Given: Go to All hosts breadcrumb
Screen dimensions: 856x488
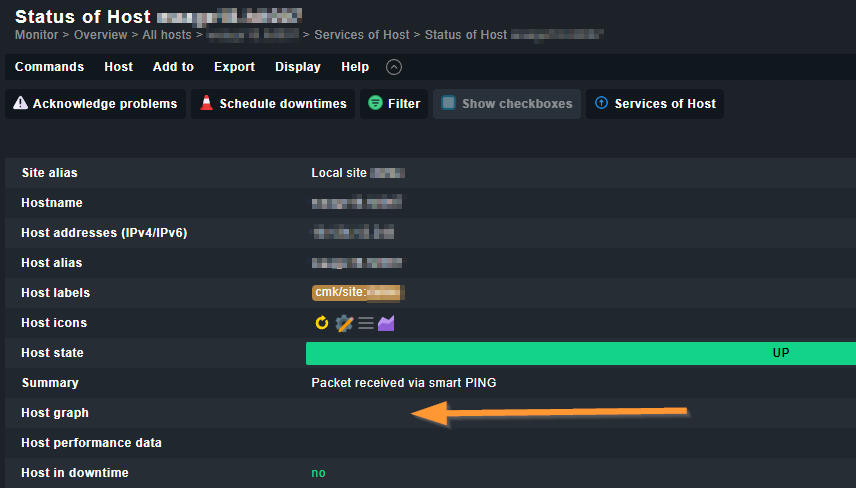Looking at the screenshot, I should (167, 35).
